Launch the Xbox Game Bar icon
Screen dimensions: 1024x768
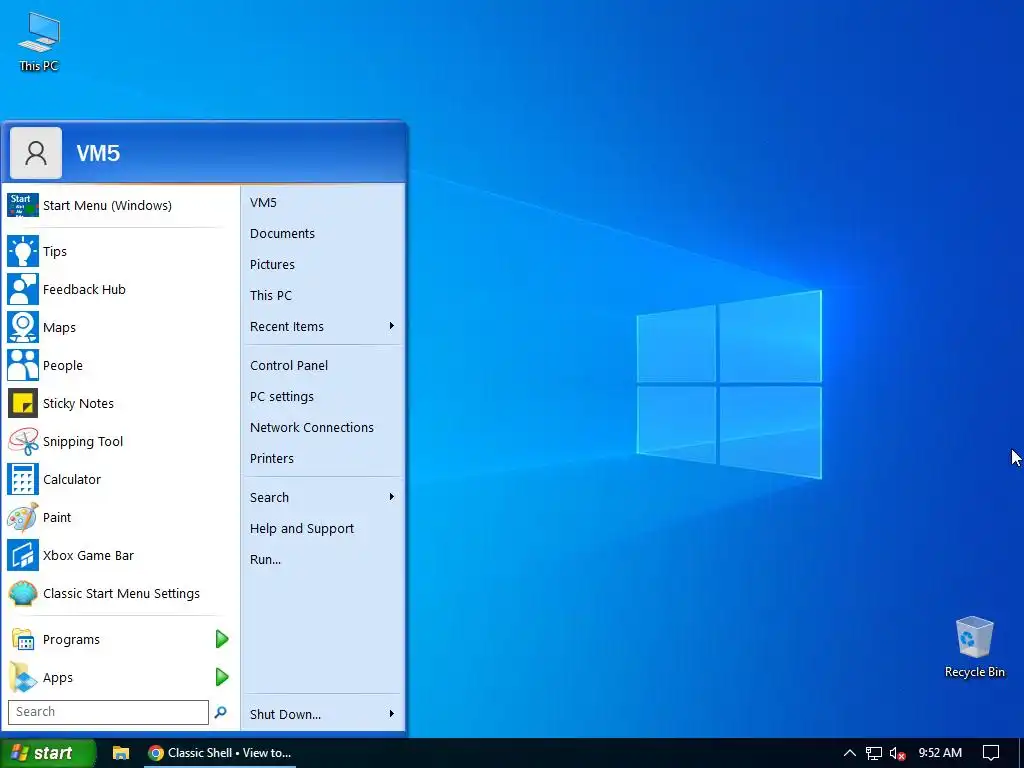pyautogui.click(x=23, y=555)
